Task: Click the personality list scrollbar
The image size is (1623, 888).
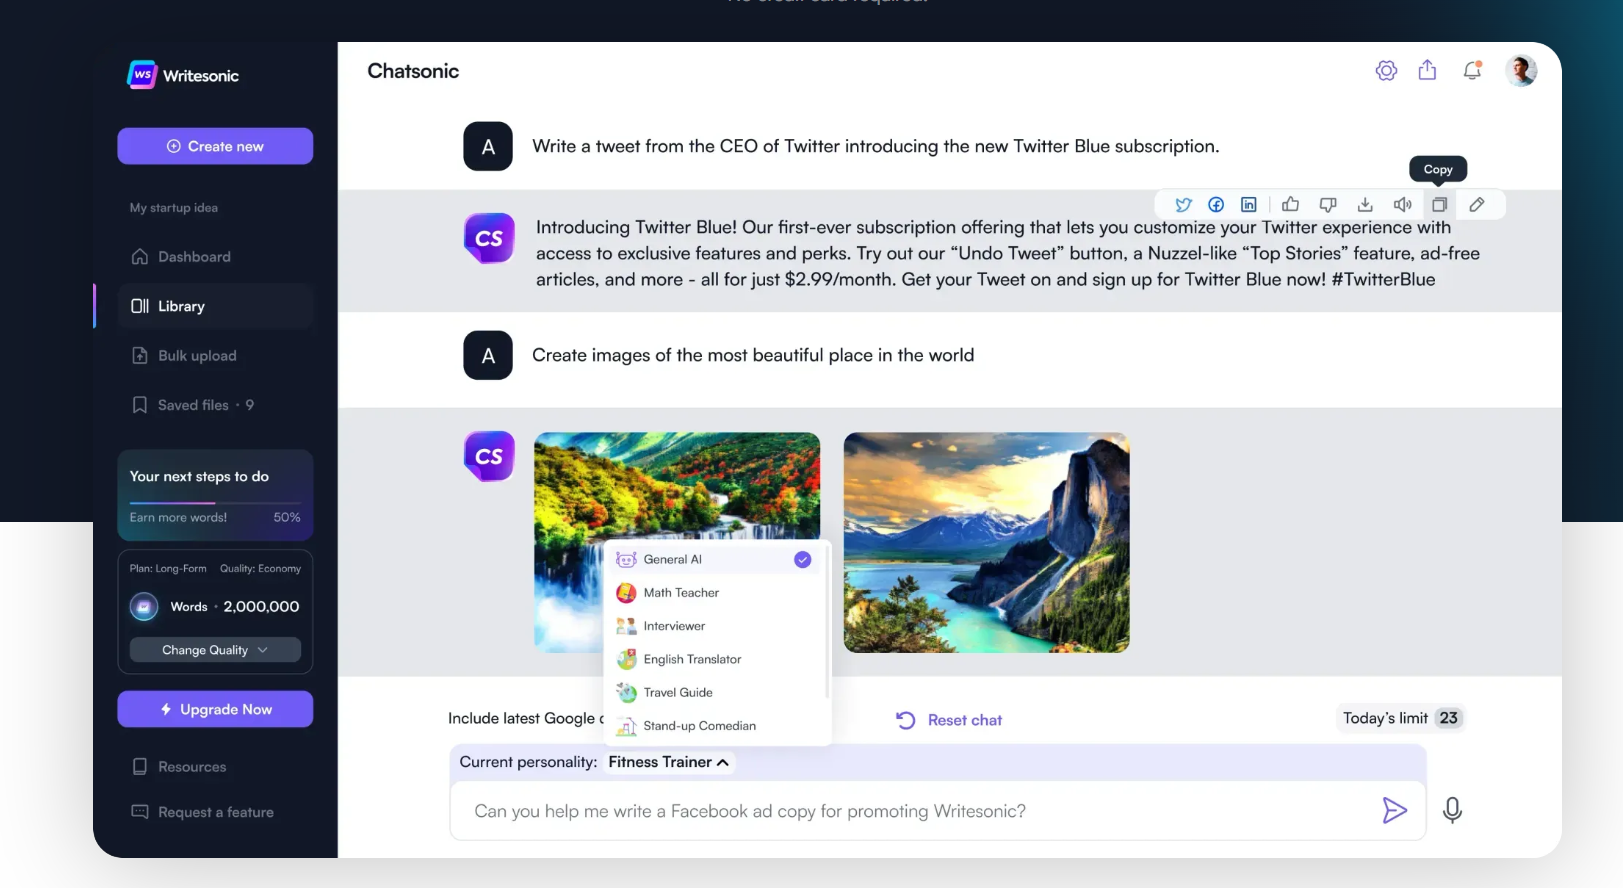Action: (x=827, y=623)
